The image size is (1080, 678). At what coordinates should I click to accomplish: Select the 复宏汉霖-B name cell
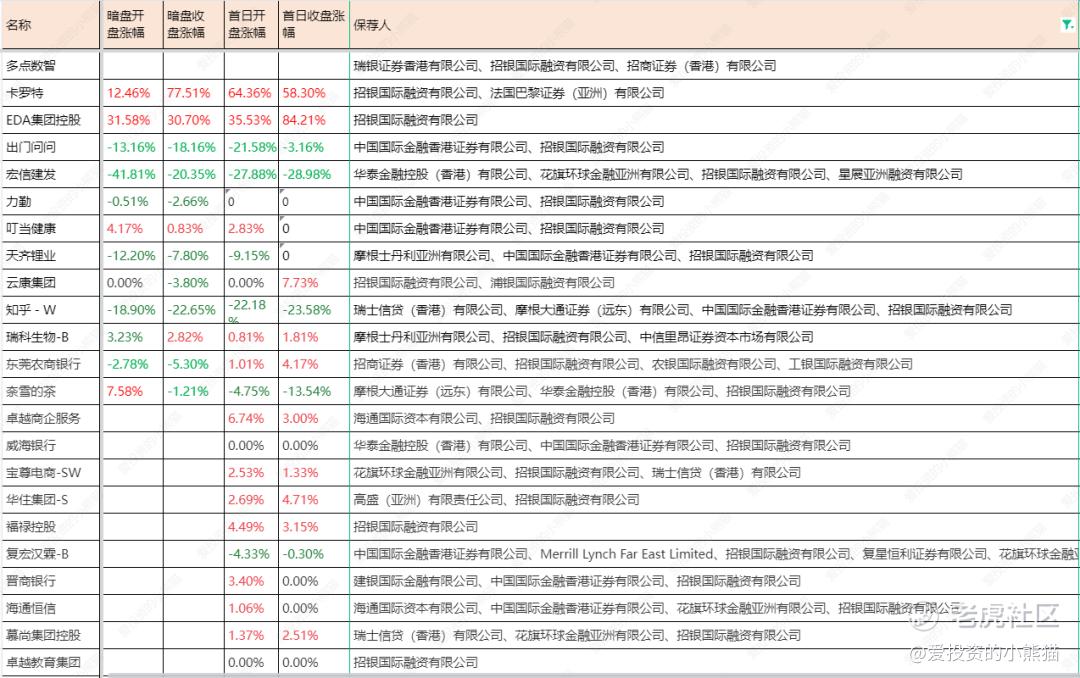[52, 554]
